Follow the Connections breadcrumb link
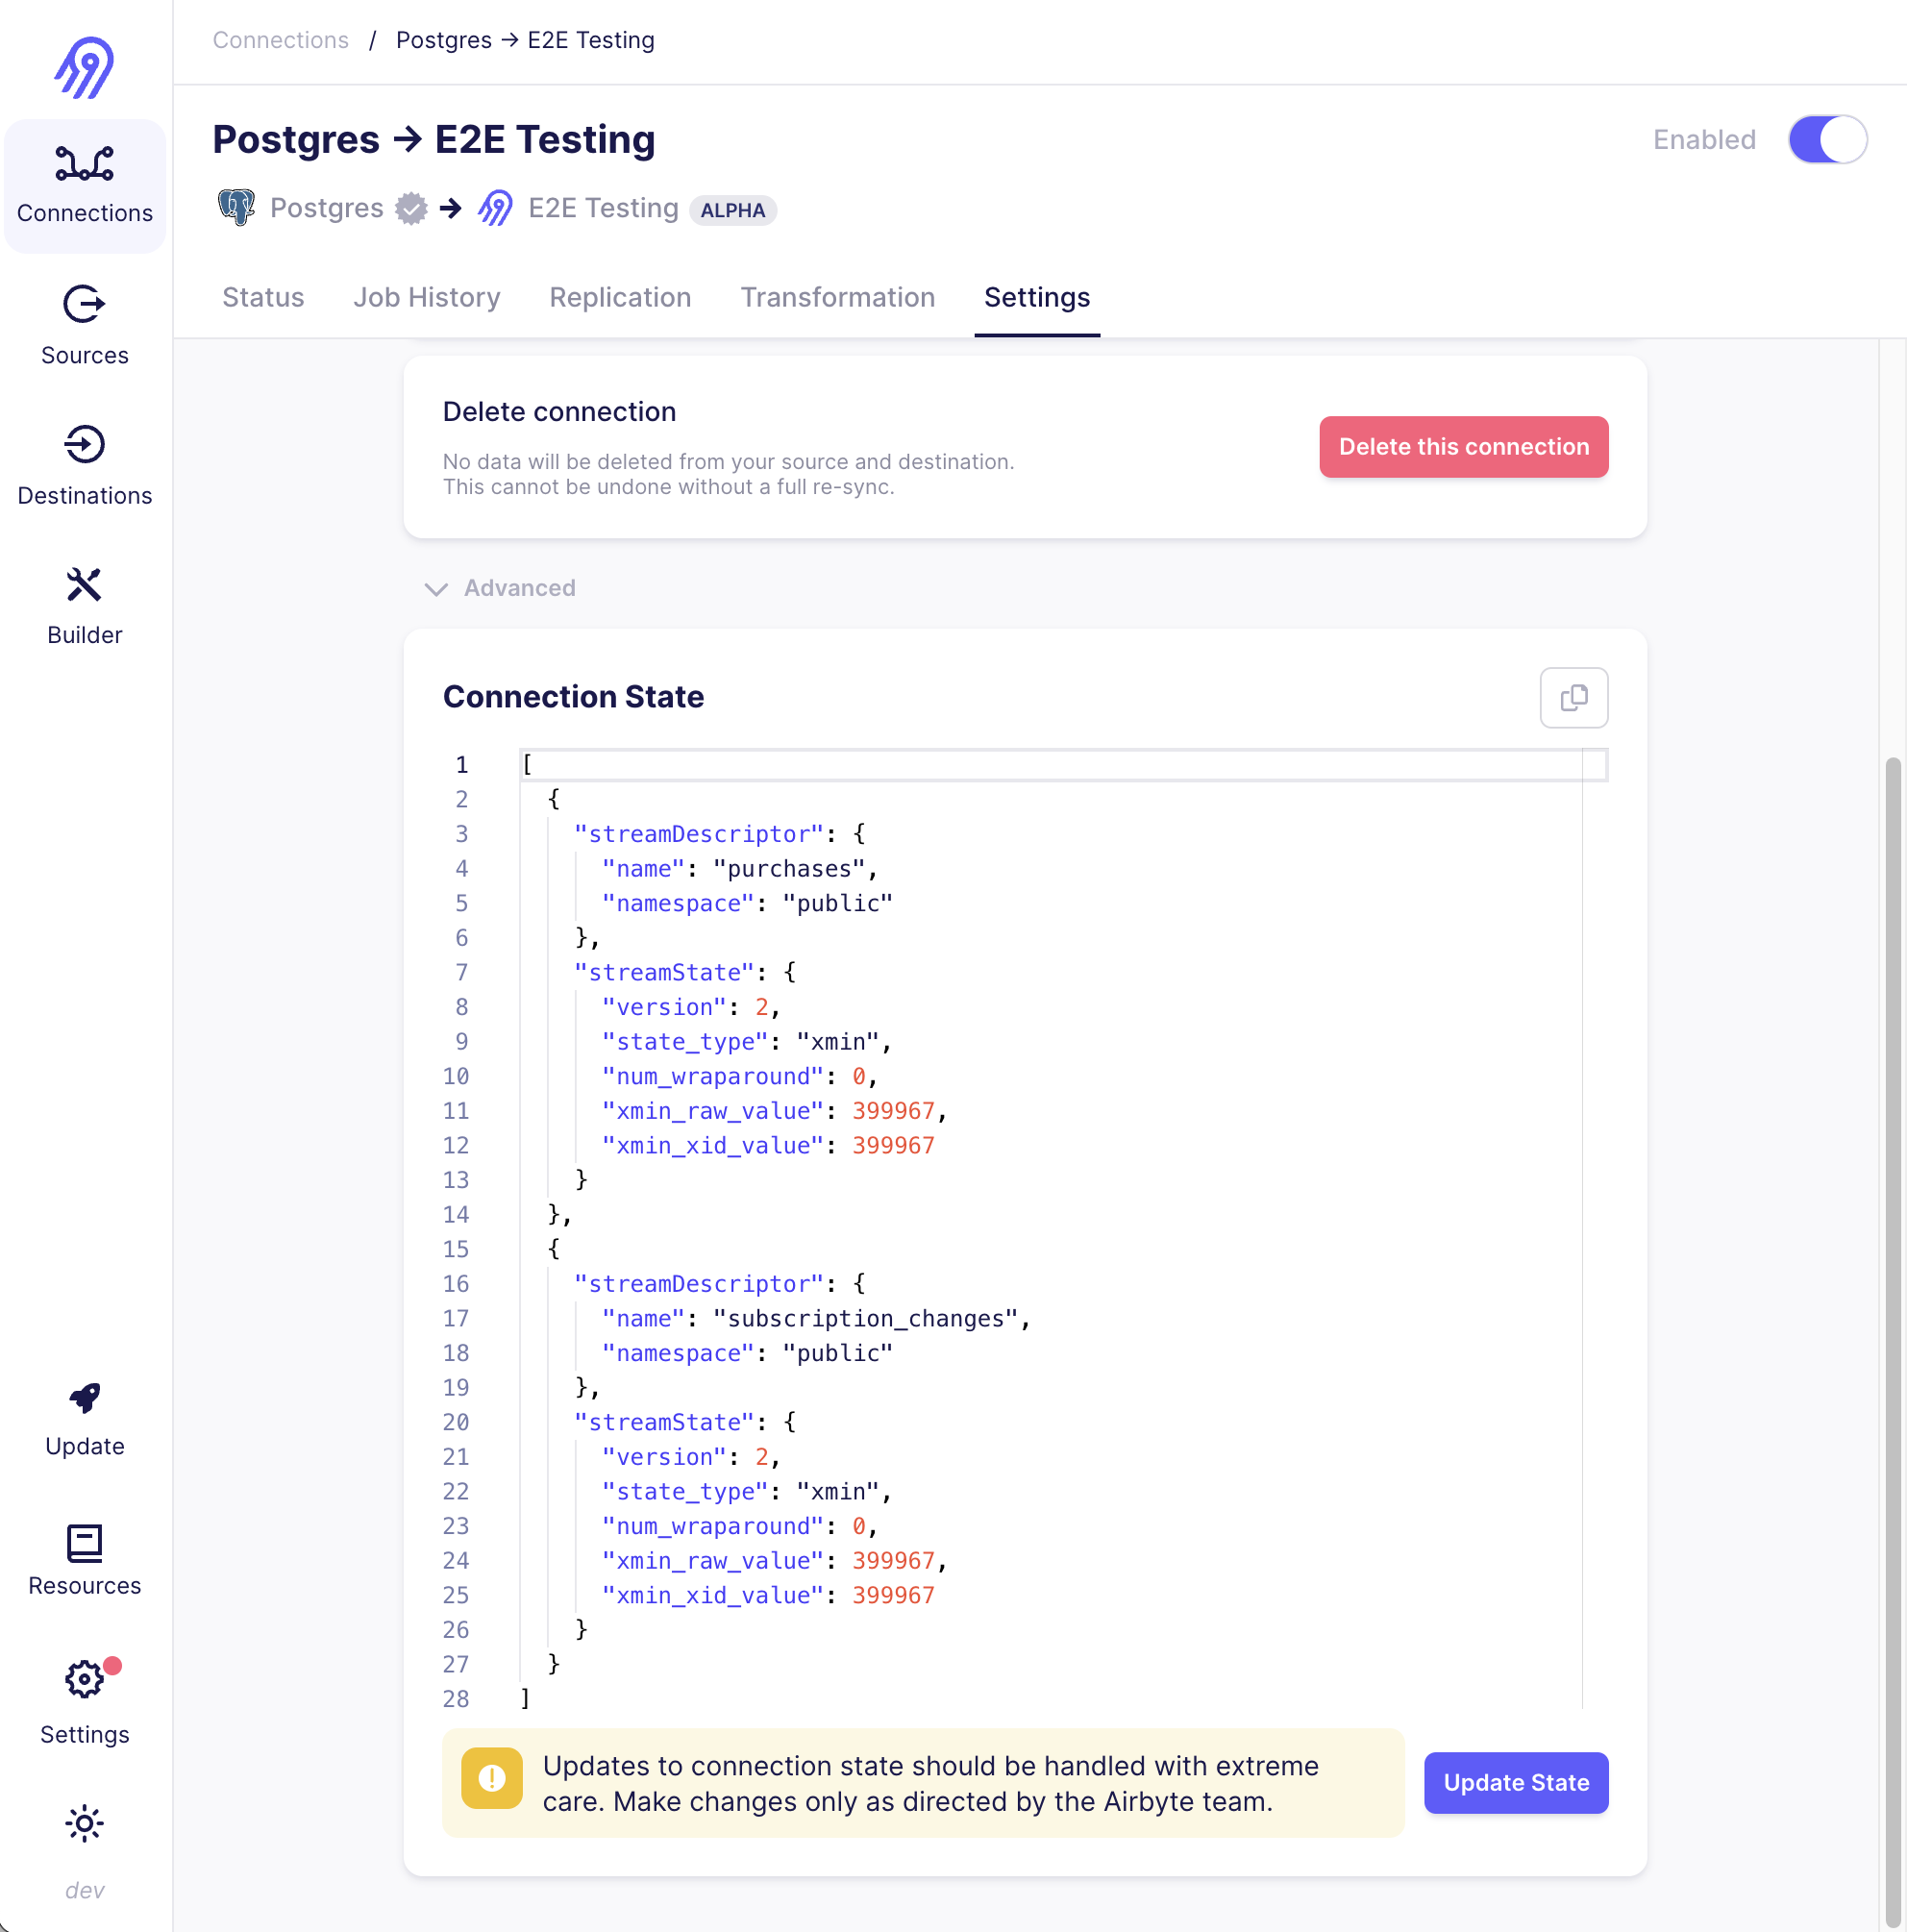 [280, 40]
